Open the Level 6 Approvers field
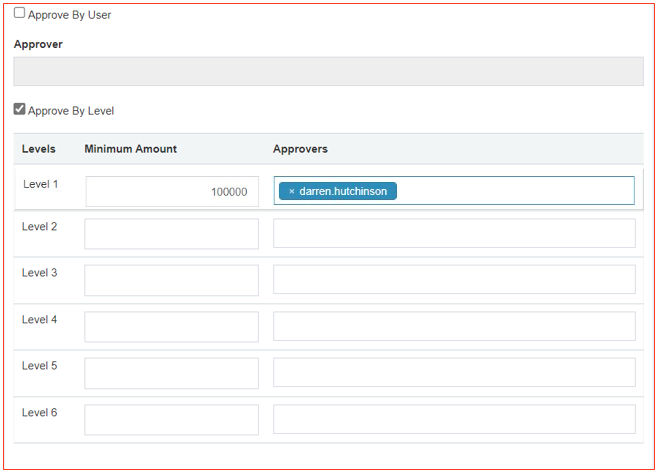 click(x=454, y=419)
